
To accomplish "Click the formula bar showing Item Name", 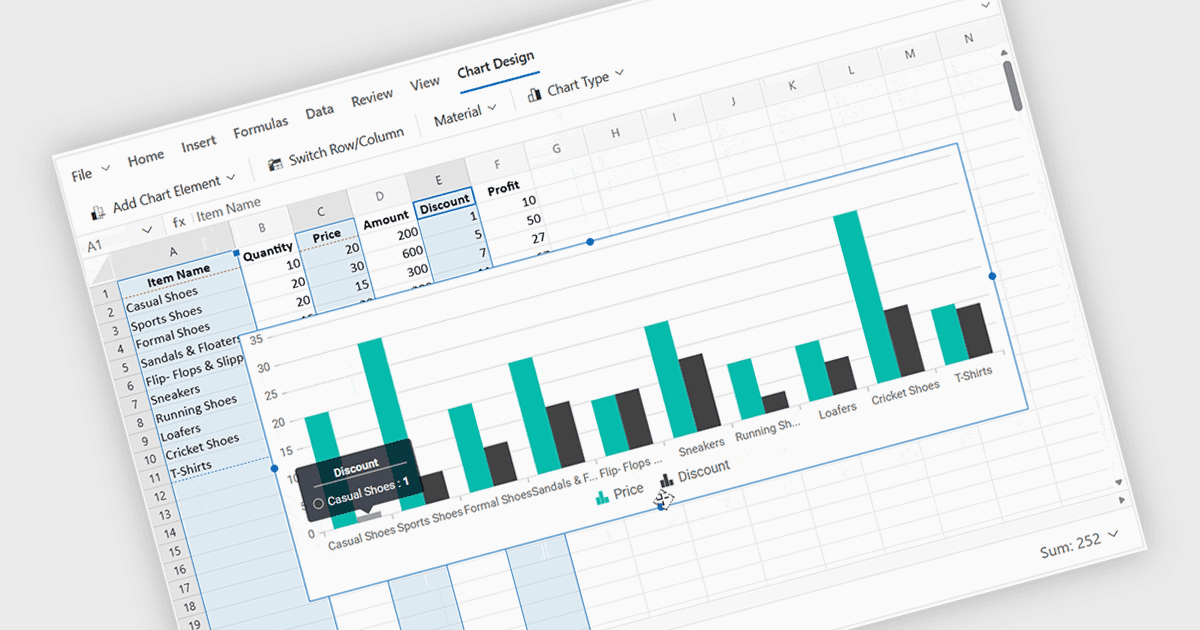I will tap(229, 209).
